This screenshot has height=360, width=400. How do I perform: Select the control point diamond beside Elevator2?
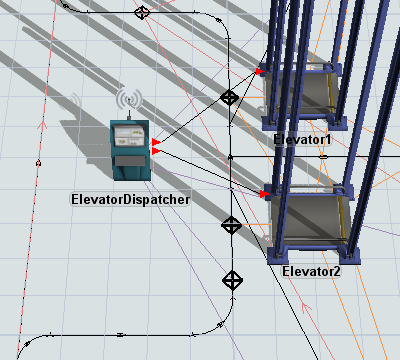[x=231, y=225]
